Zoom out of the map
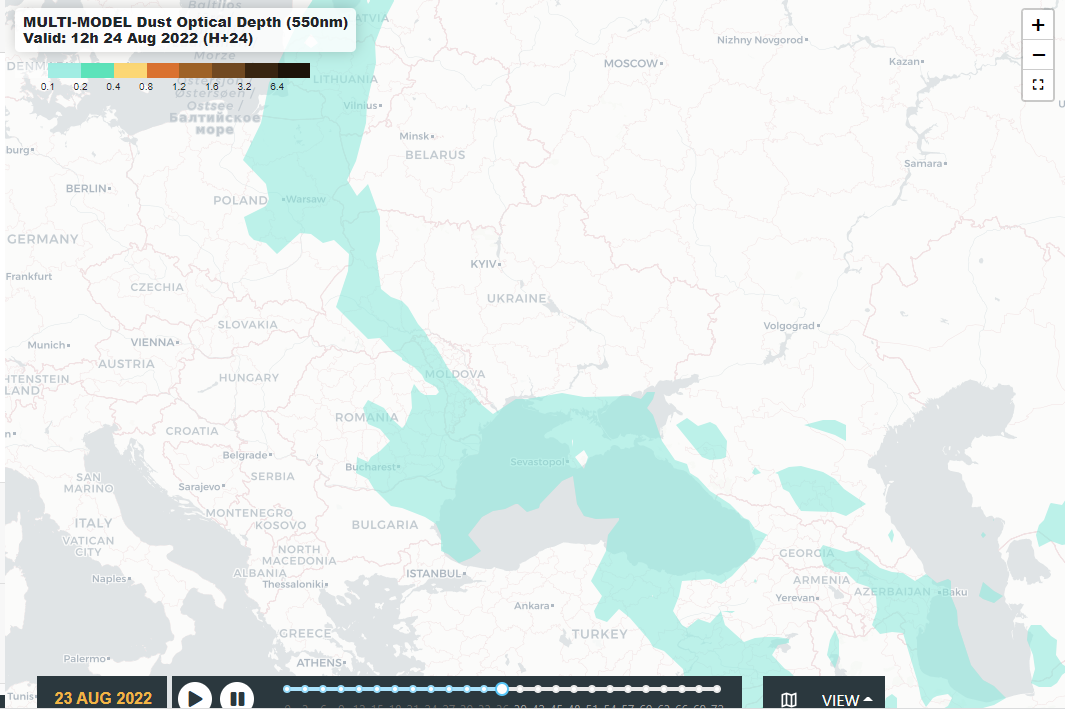The height and width of the screenshot is (709, 1065). pos(1037,55)
